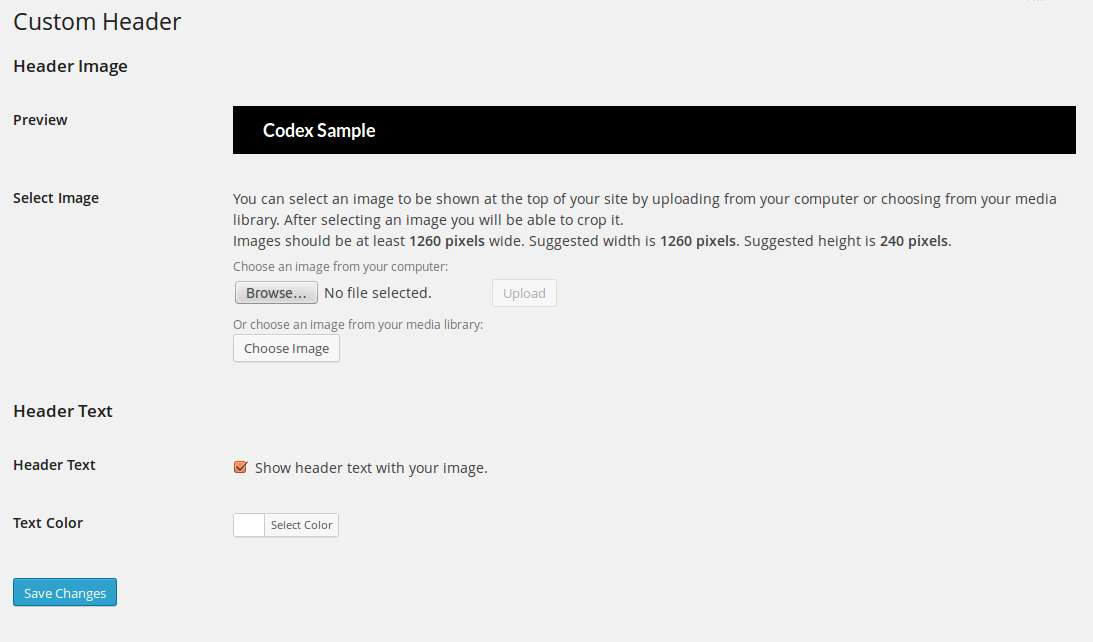
Task: Click 'Or choose an image from your media library' text
Action: [358, 324]
